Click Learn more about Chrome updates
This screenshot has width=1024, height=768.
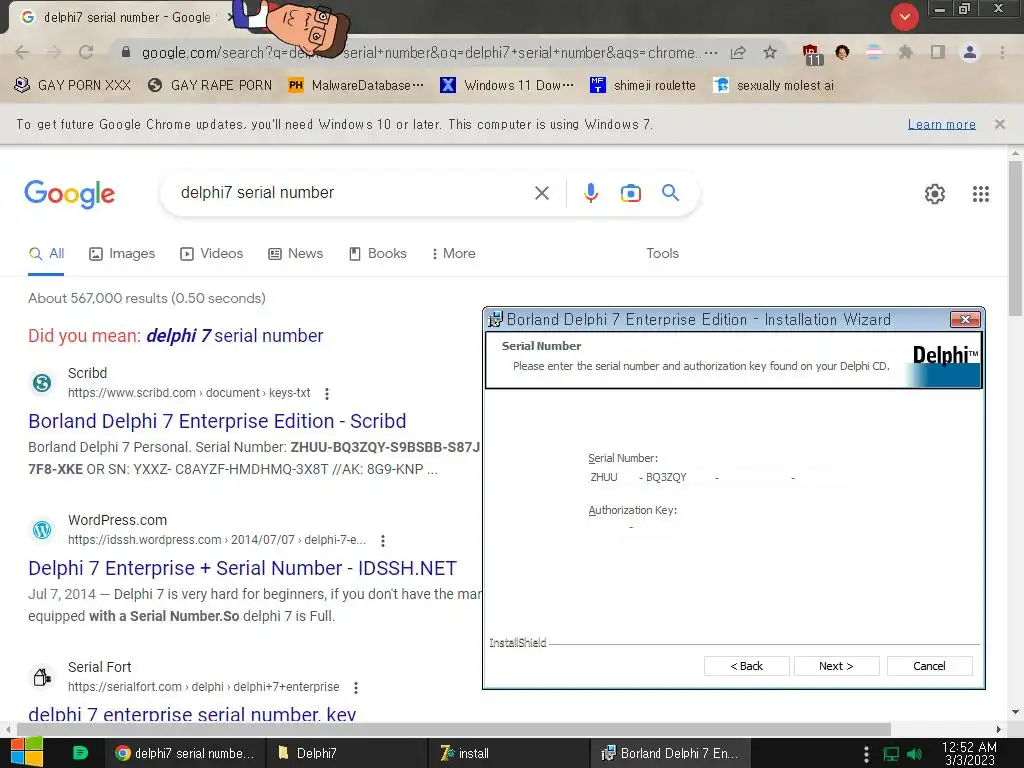point(941,125)
